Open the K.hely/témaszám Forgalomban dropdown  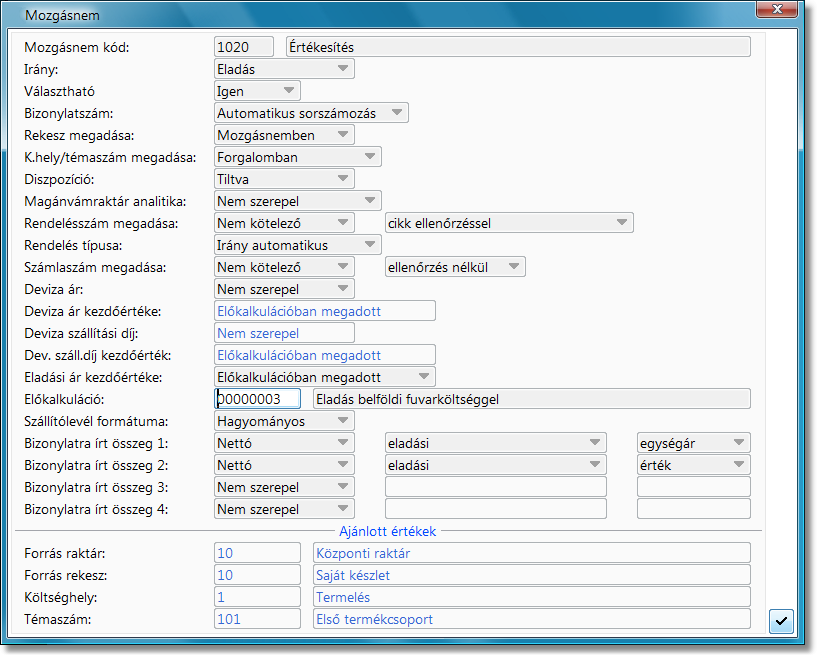point(370,157)
